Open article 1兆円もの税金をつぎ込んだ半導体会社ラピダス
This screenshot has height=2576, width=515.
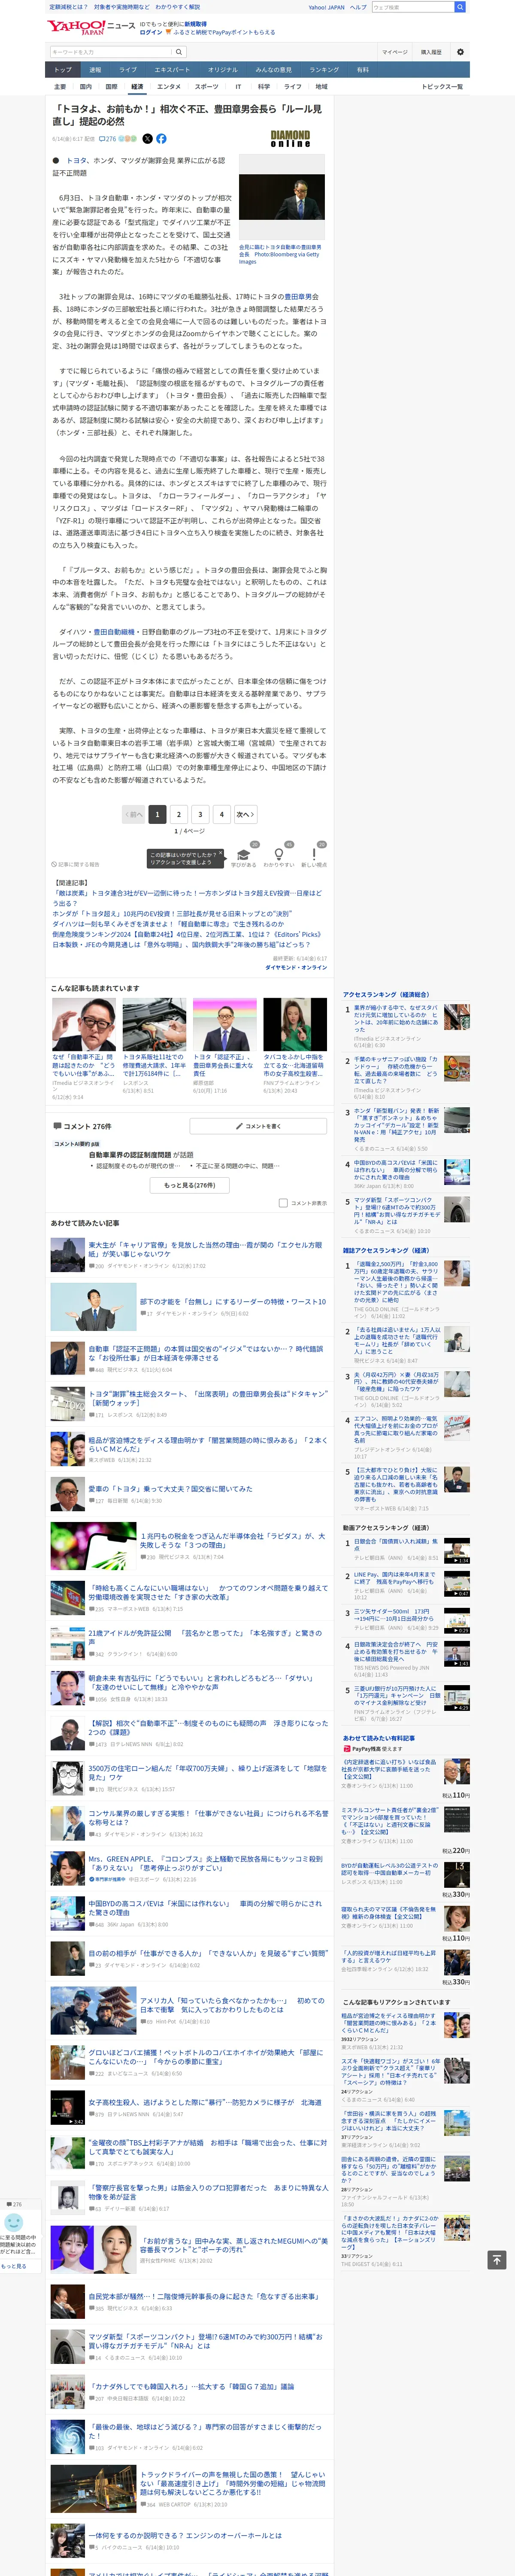233,1540
